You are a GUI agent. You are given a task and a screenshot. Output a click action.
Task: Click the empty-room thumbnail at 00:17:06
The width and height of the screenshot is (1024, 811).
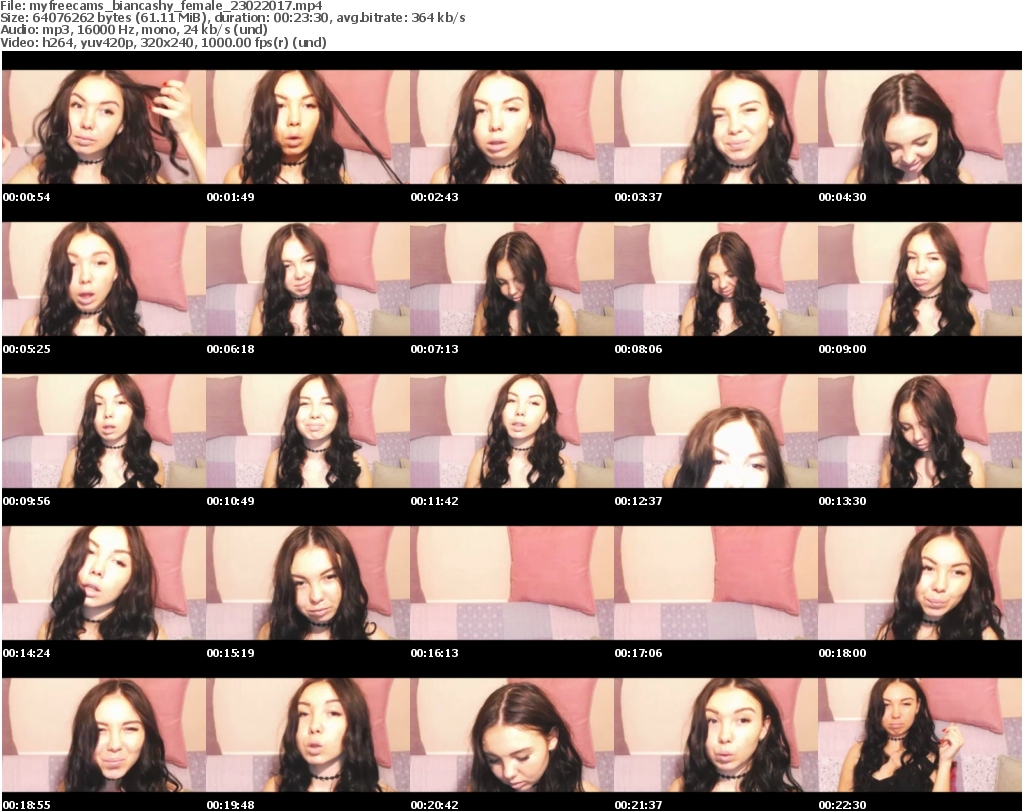pos(716,583)
